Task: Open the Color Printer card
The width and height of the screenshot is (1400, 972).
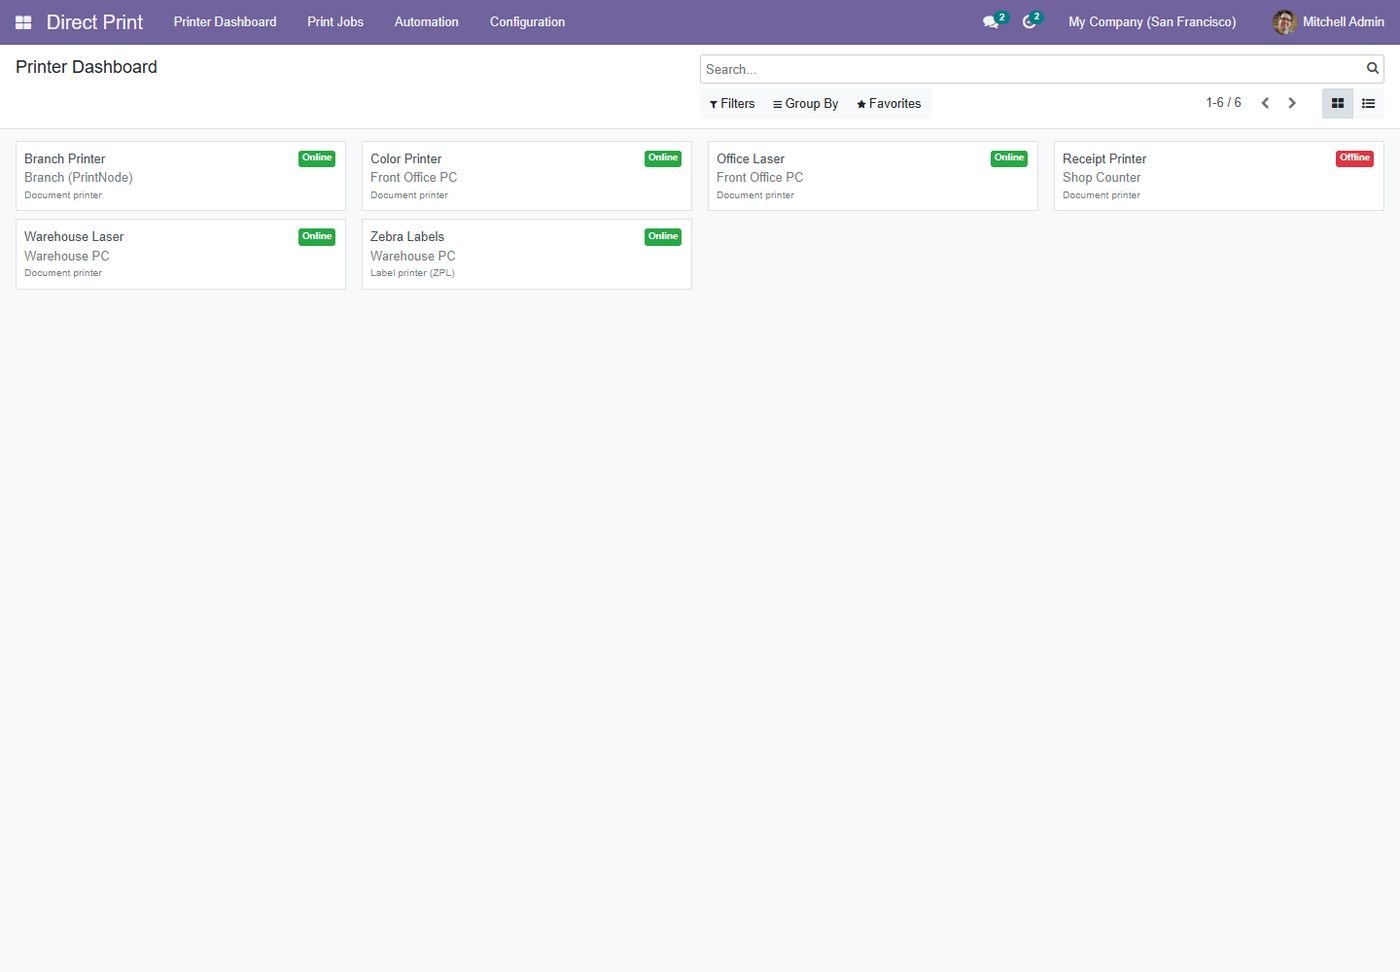Action: (527, 176)
